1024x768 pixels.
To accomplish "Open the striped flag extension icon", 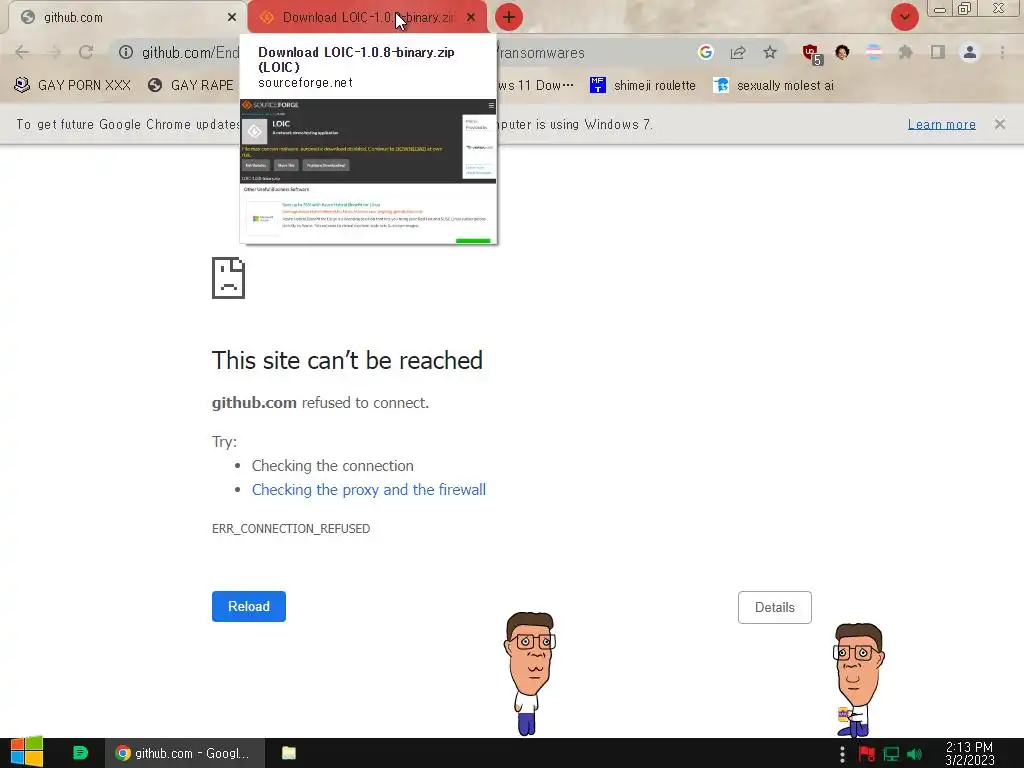I will (874, 52).
